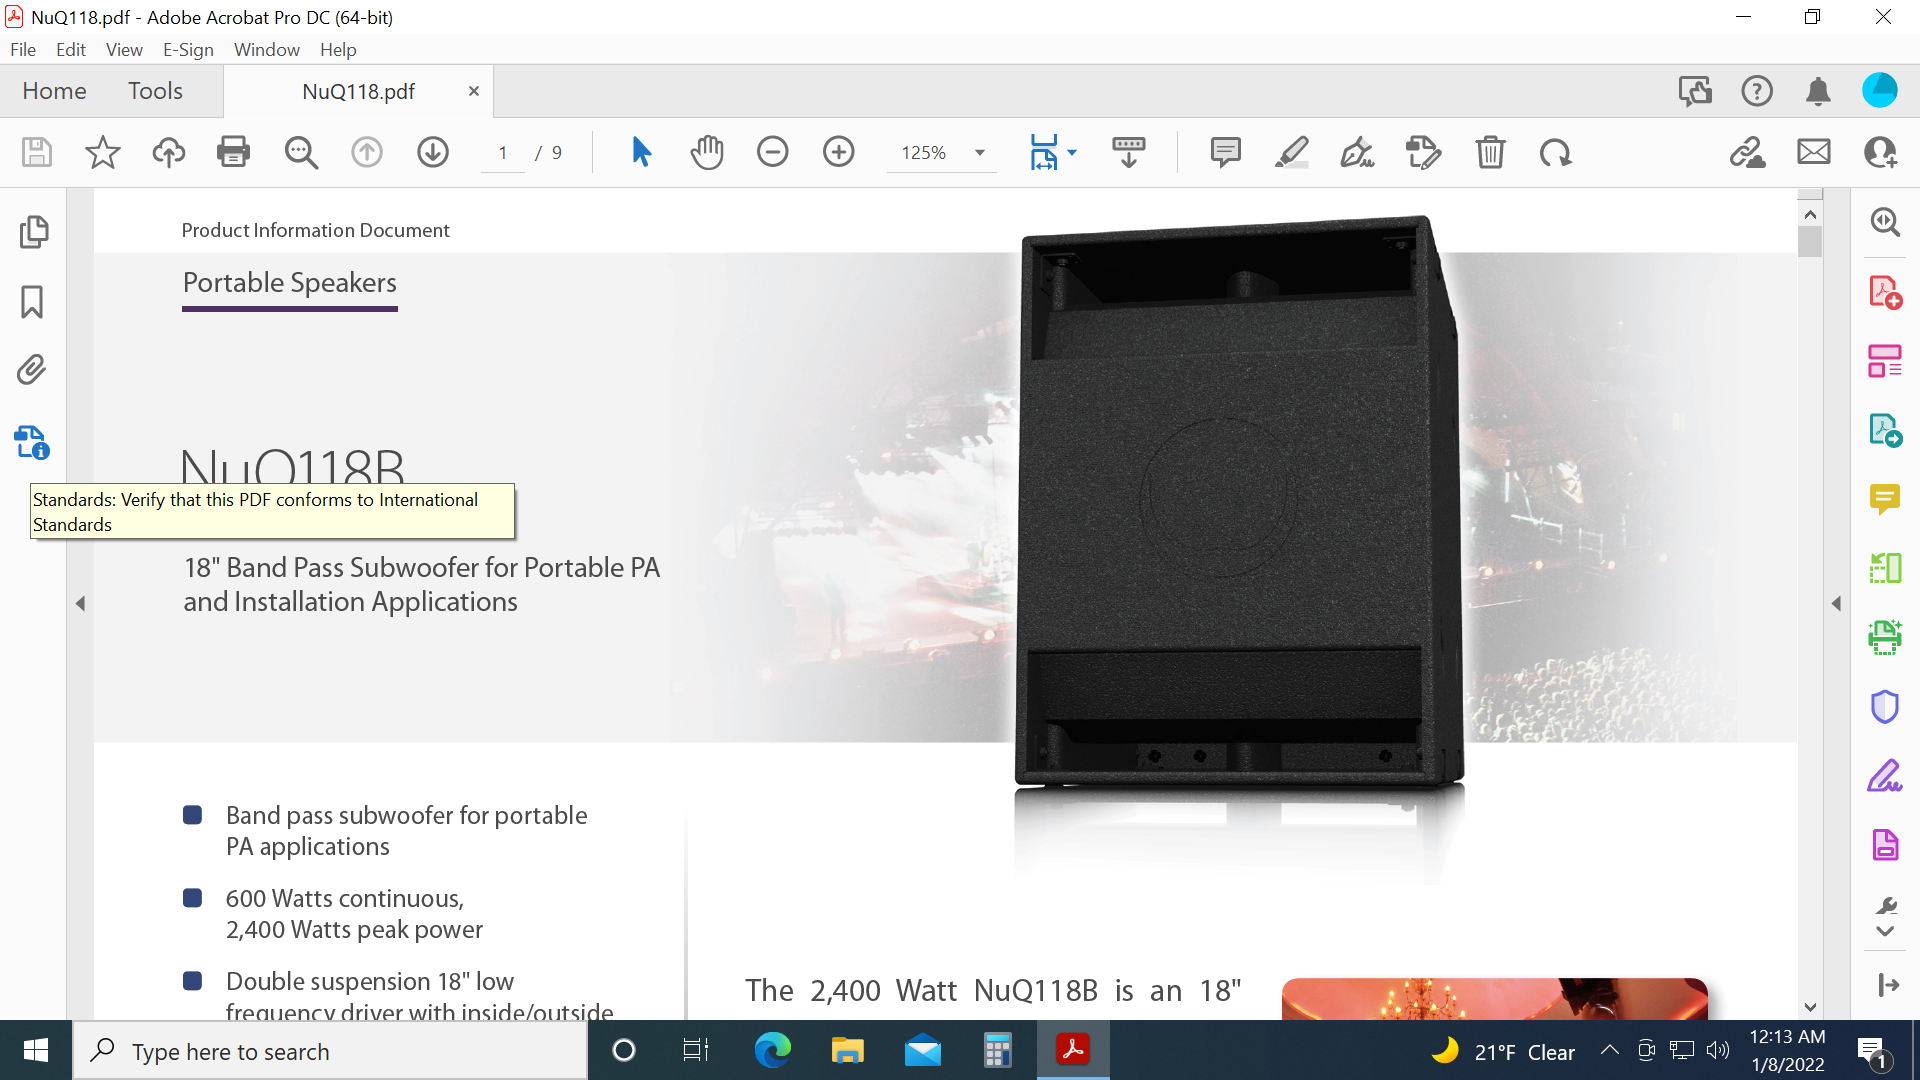Viewport: 1920px width, 1080px height.
Task: Open the Bookmarks panel
Action: pos(34,301)
